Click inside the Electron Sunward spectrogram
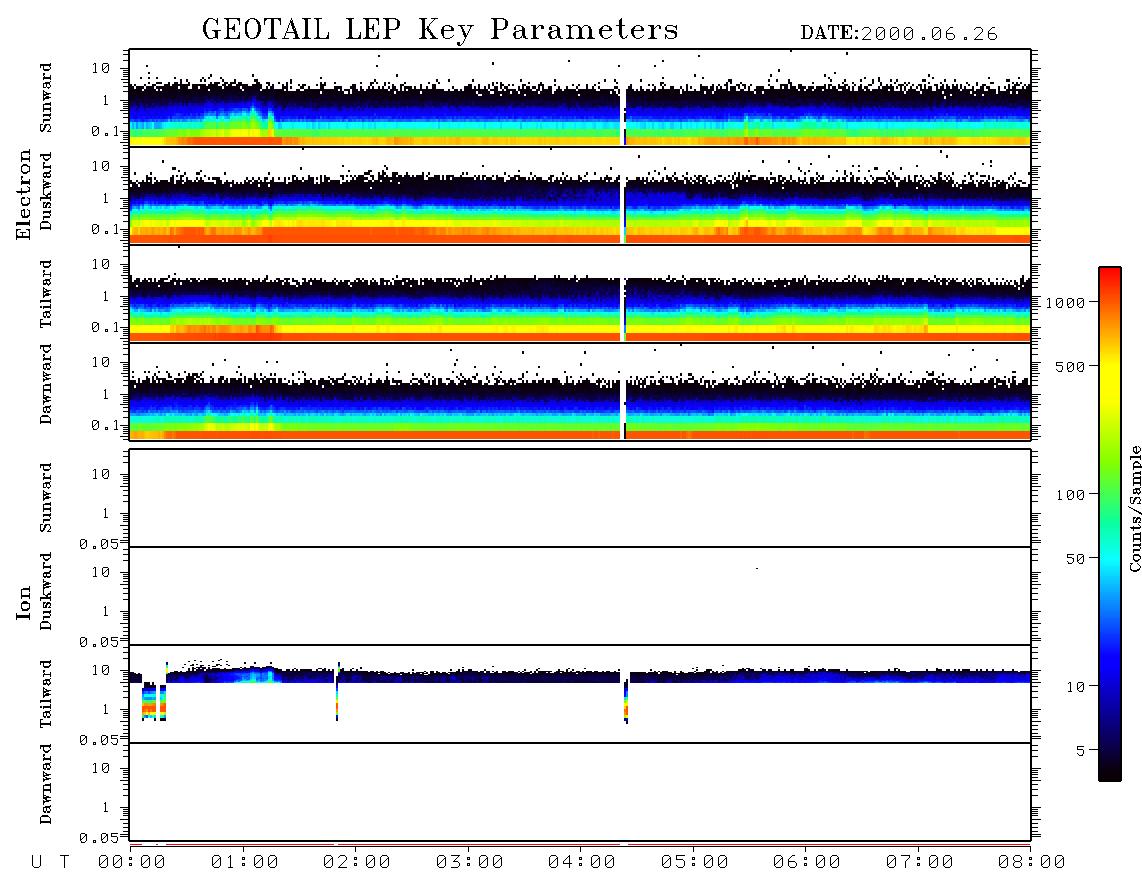Image resolution: width=1142 pixels, height=880 pixels. coord(580,98)
